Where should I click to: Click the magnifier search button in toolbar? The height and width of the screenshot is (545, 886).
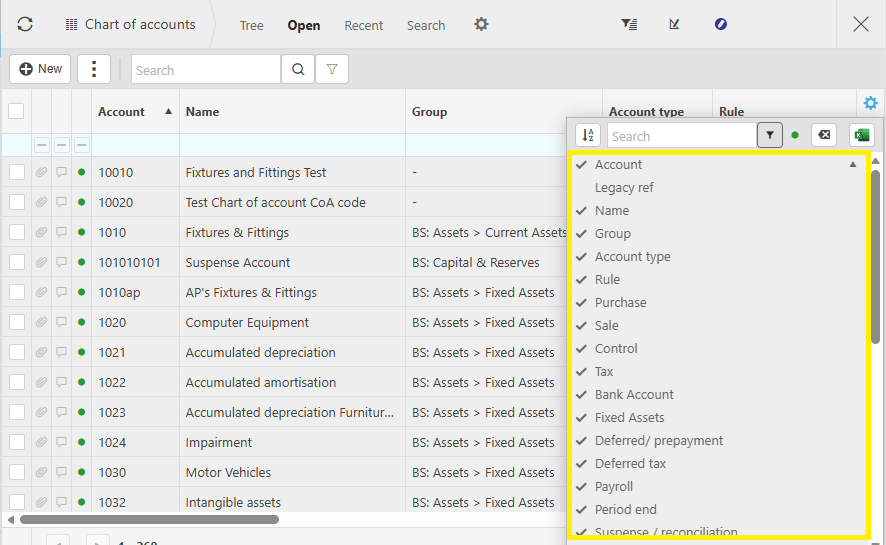pos(297,70)
